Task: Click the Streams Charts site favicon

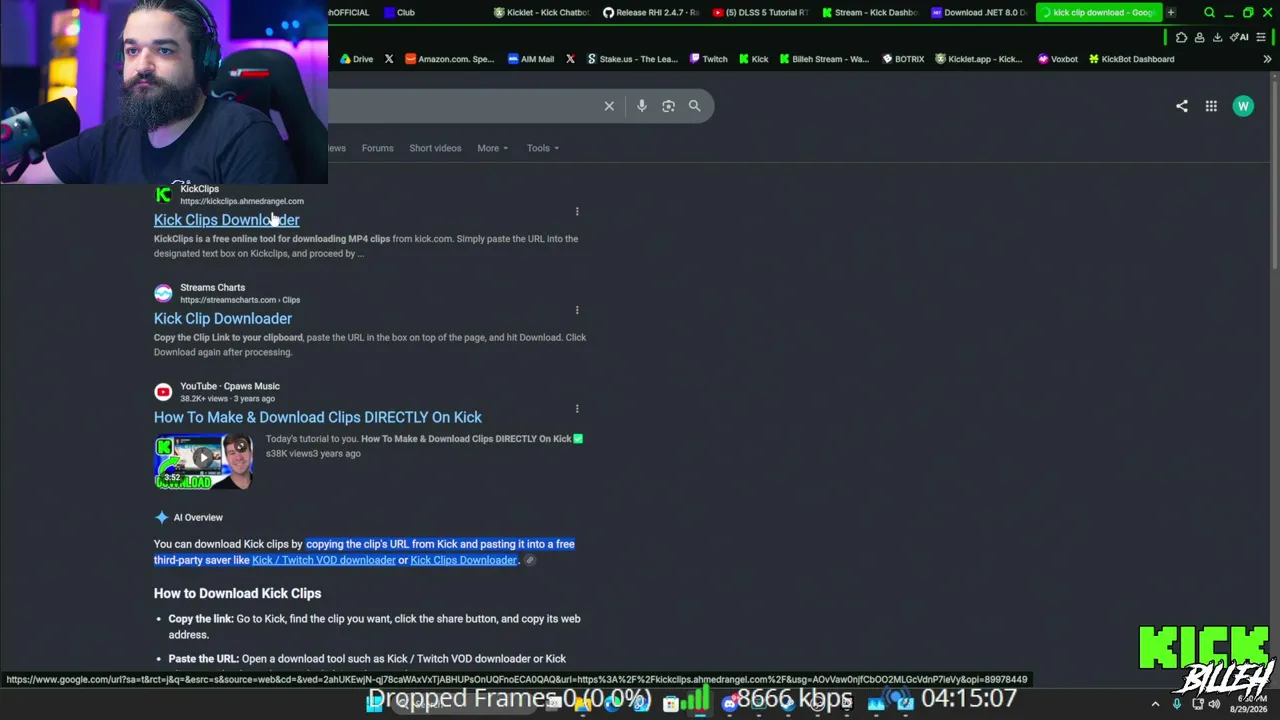Action: pyautogui.click(x=163, y=293)
